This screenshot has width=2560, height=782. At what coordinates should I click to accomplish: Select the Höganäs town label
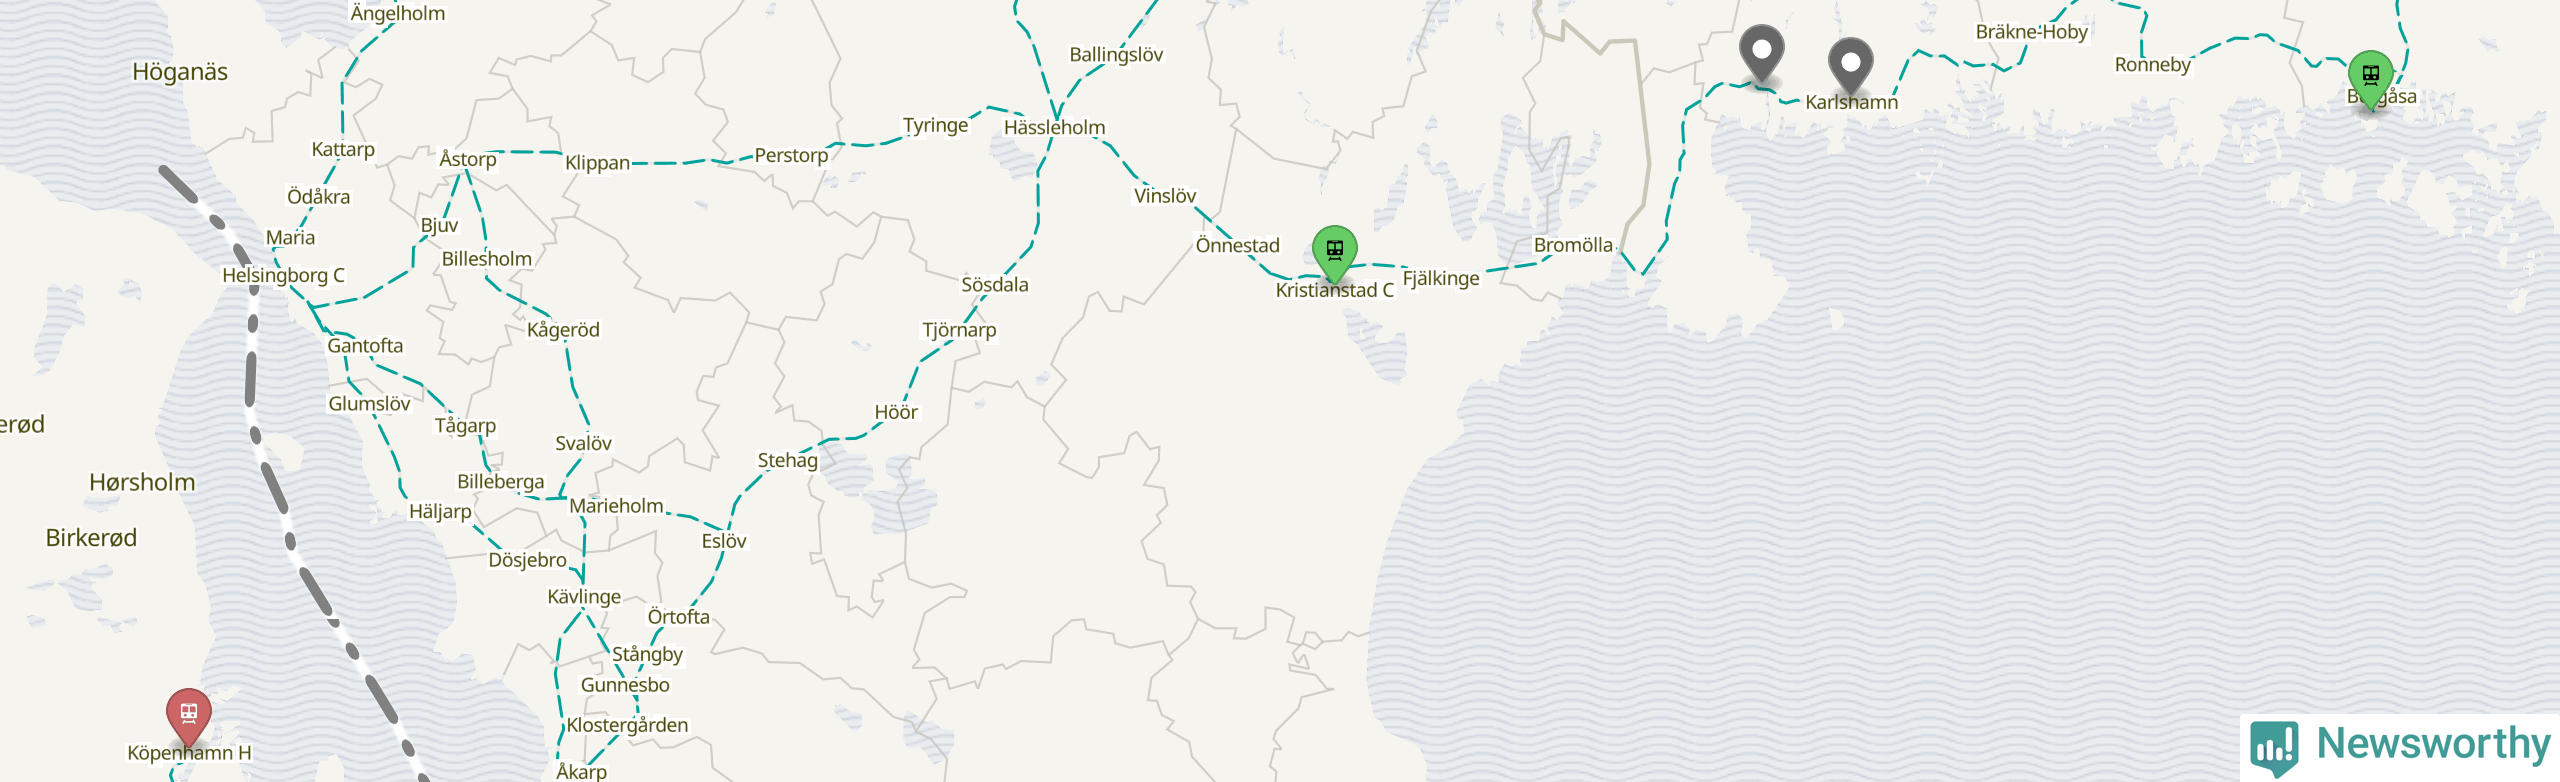[x=180, y=72]
